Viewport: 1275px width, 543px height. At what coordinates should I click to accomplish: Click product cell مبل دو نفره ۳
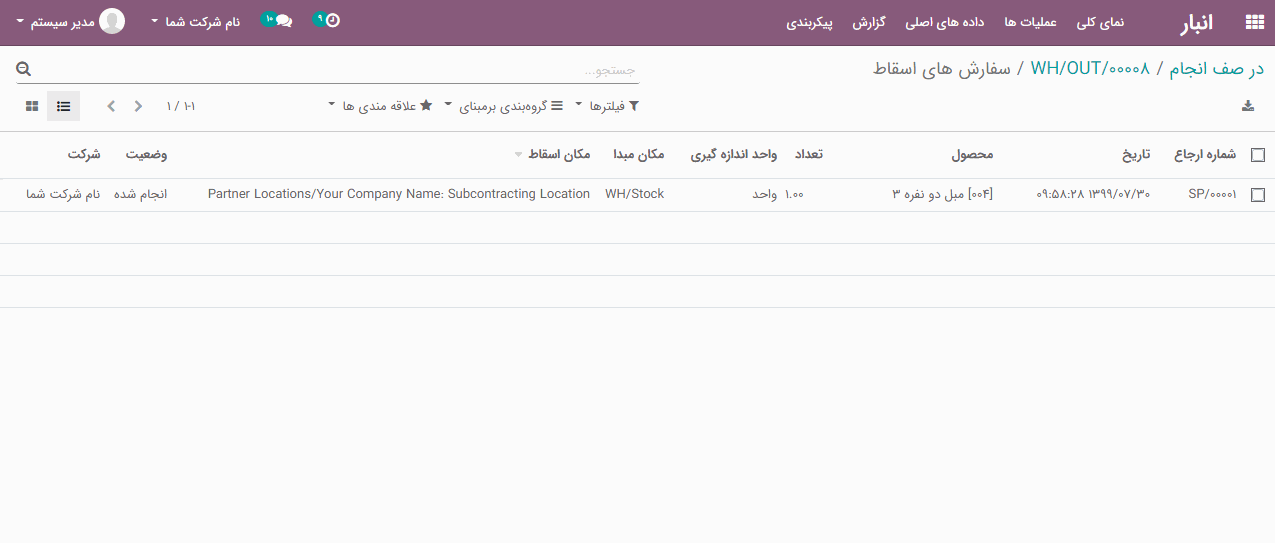pyautogui.click(x=942, y=194)
